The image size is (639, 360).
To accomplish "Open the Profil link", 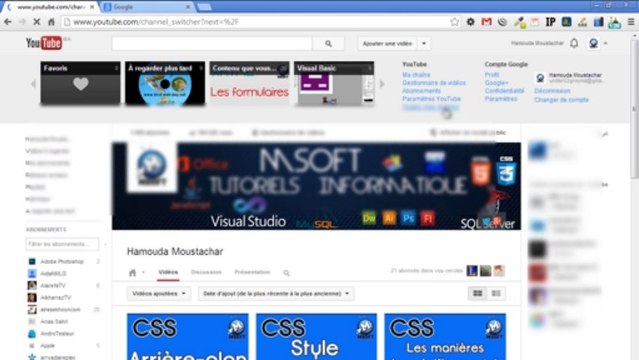I will tap(492, 75).
